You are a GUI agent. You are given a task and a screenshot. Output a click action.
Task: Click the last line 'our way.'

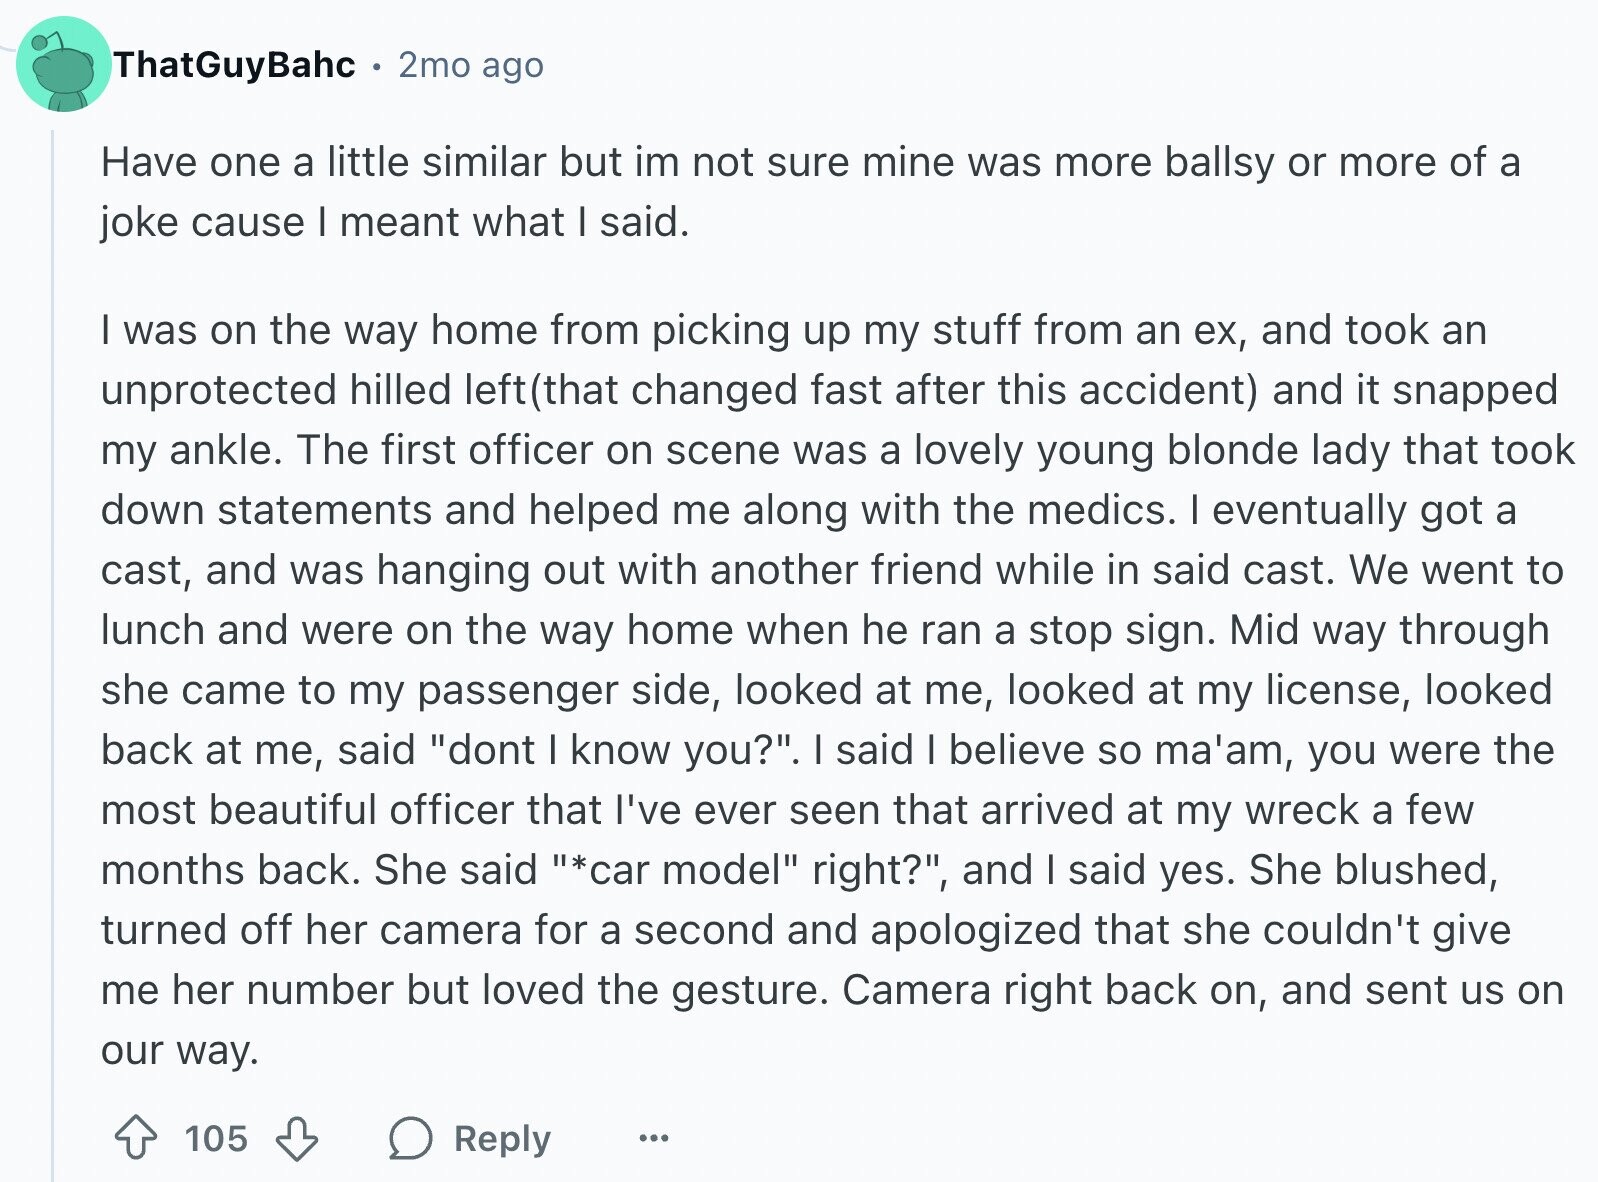point(180,1050)
